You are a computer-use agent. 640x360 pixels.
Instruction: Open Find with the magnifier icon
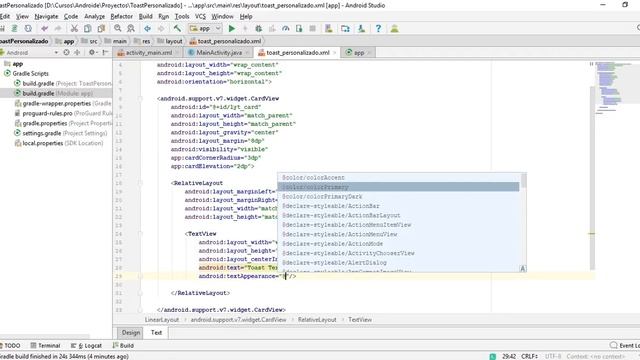[118, 29]
